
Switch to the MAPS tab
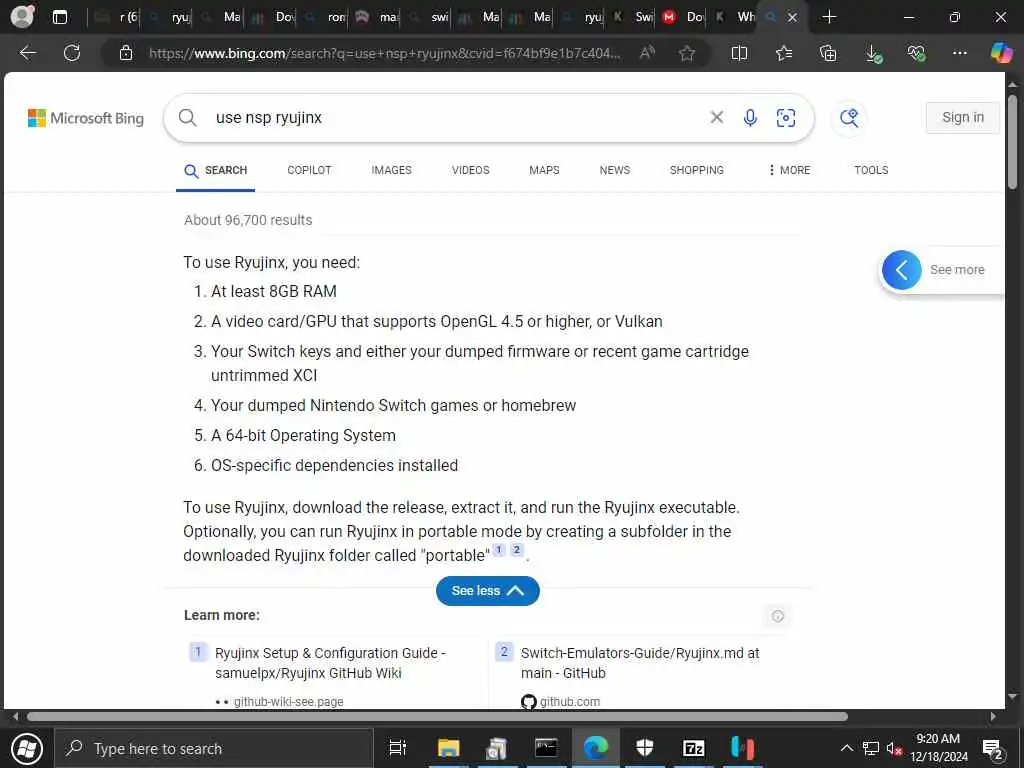(x=544, y=170)
